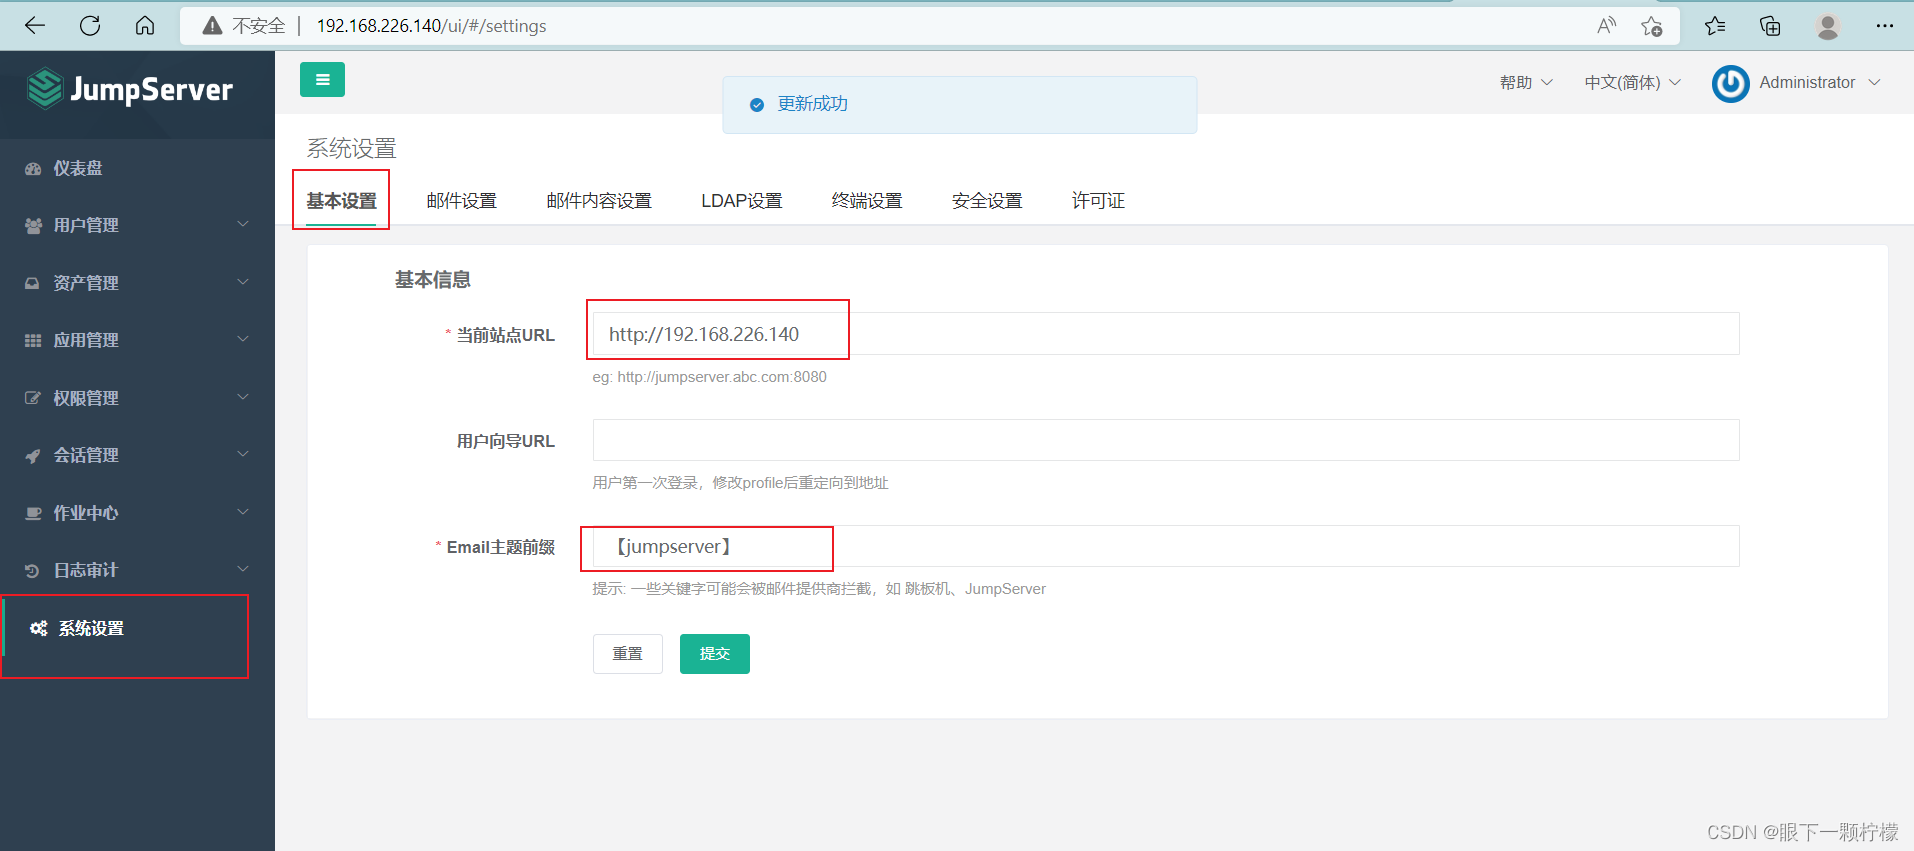Open the Administrator account dropdown arrow
Screen dimensions: 1914x851
[1874, 82]
